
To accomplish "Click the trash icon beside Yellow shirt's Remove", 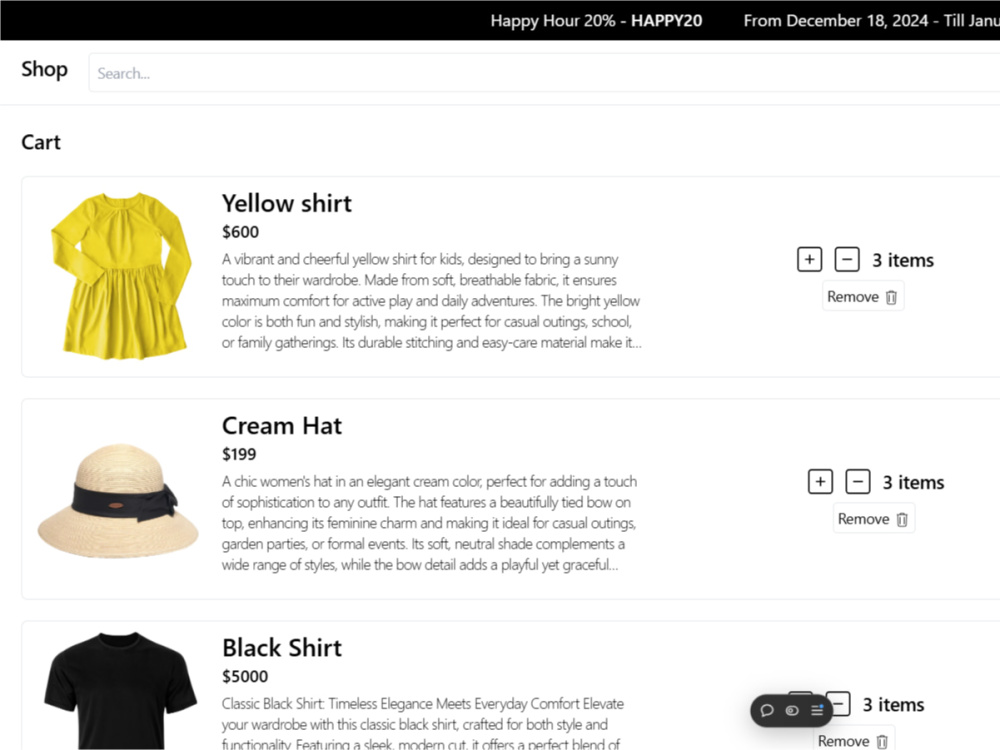I will click(x=888, y=296).
